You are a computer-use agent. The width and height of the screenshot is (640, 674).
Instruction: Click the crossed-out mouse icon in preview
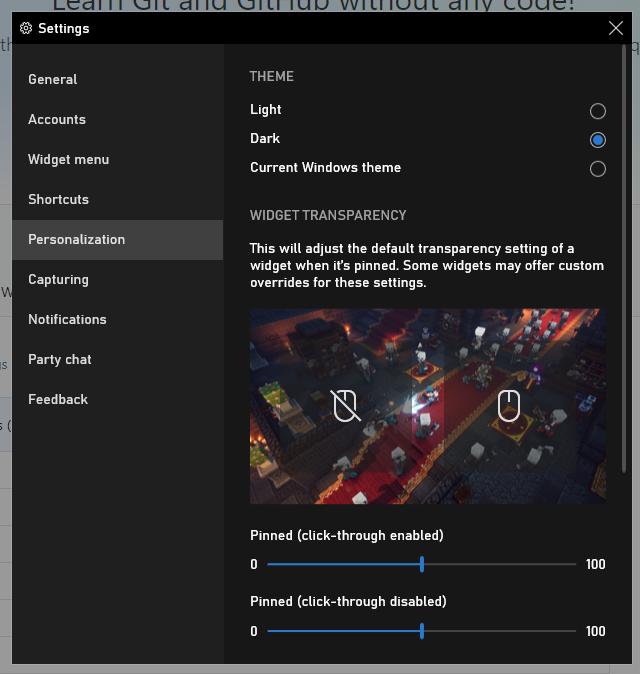[346, 406]
